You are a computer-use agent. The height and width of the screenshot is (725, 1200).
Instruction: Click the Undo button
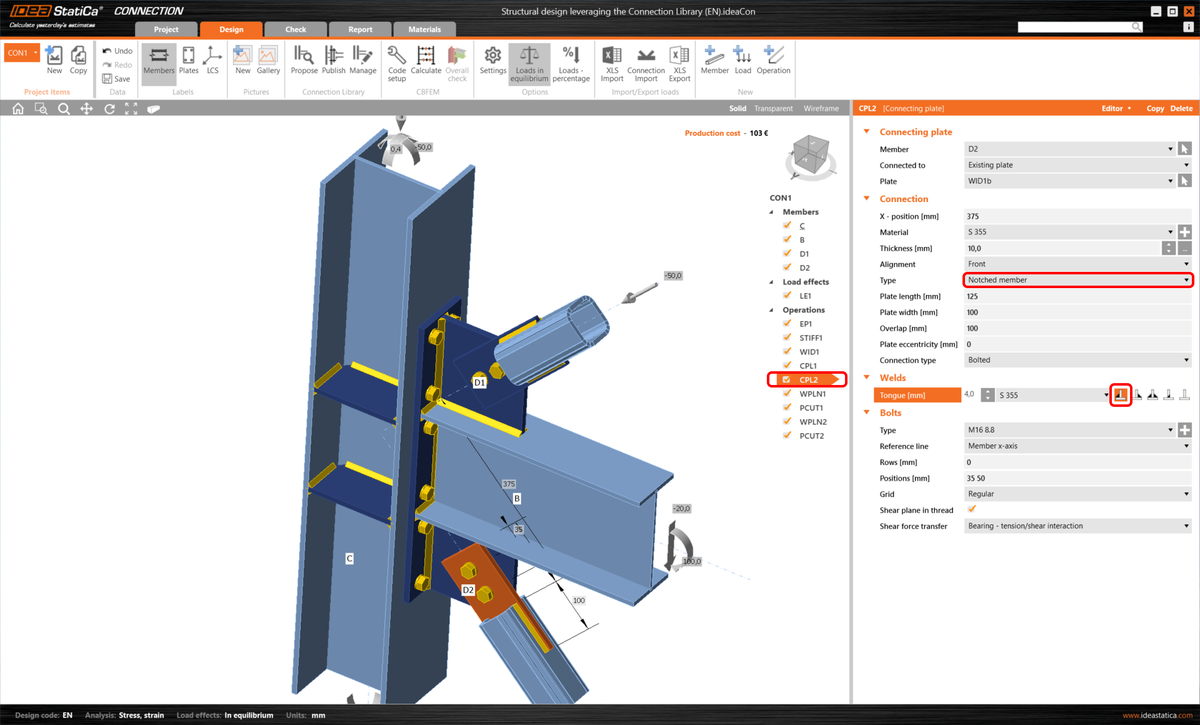pyautogui.click(x=116, y=50)
